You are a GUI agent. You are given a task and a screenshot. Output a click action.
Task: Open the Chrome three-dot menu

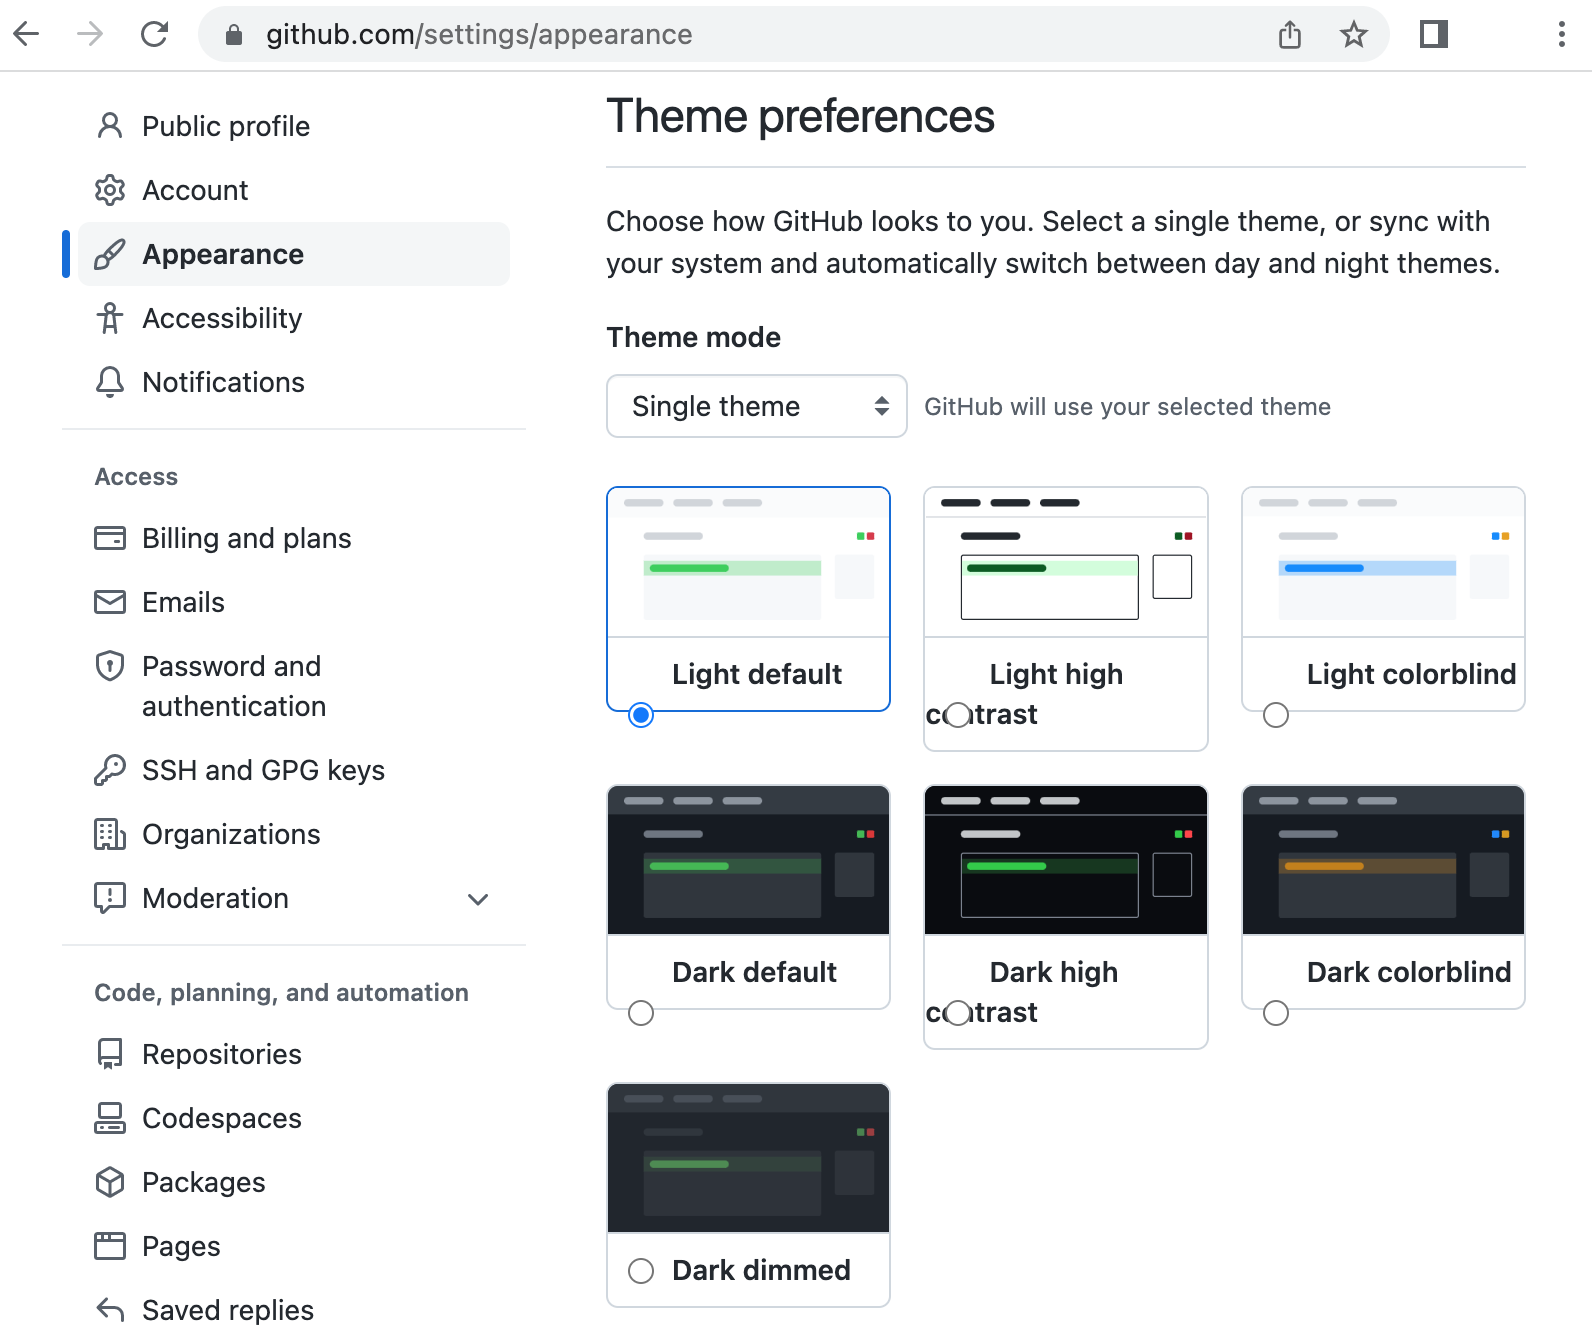click(x=1561, y=34)
